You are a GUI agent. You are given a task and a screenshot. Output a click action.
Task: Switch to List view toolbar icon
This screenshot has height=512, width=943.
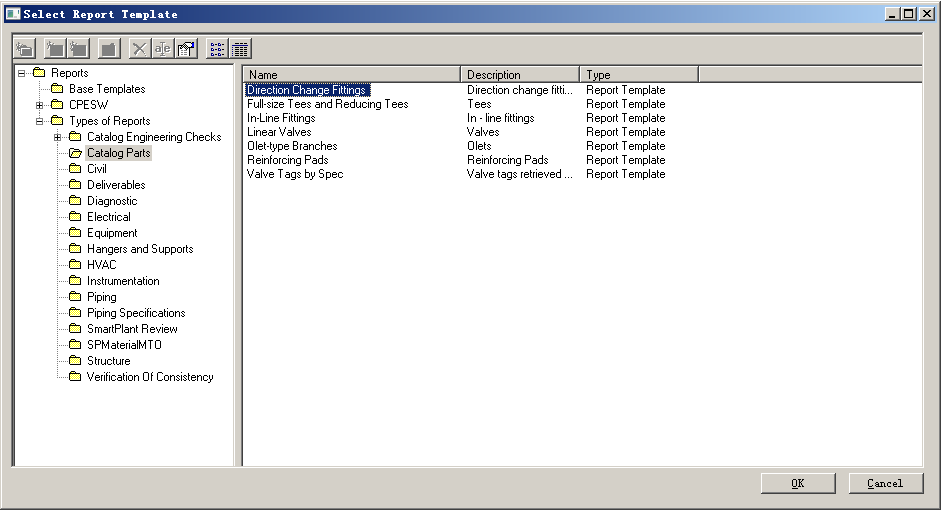(217, 49)
